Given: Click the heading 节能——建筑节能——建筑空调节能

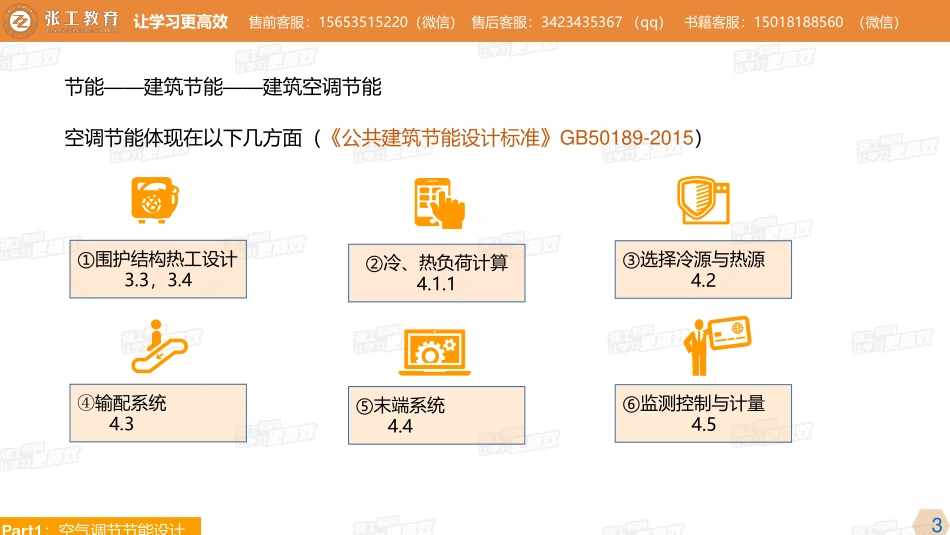Looking at the screenshot, I should (x=223, y=87).
